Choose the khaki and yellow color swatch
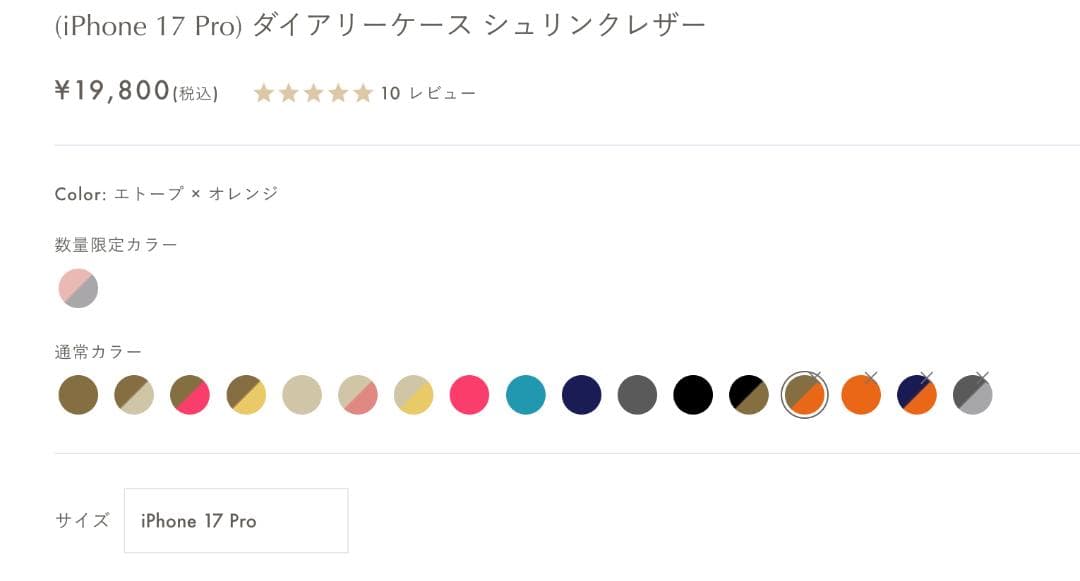 coord(246,395)
